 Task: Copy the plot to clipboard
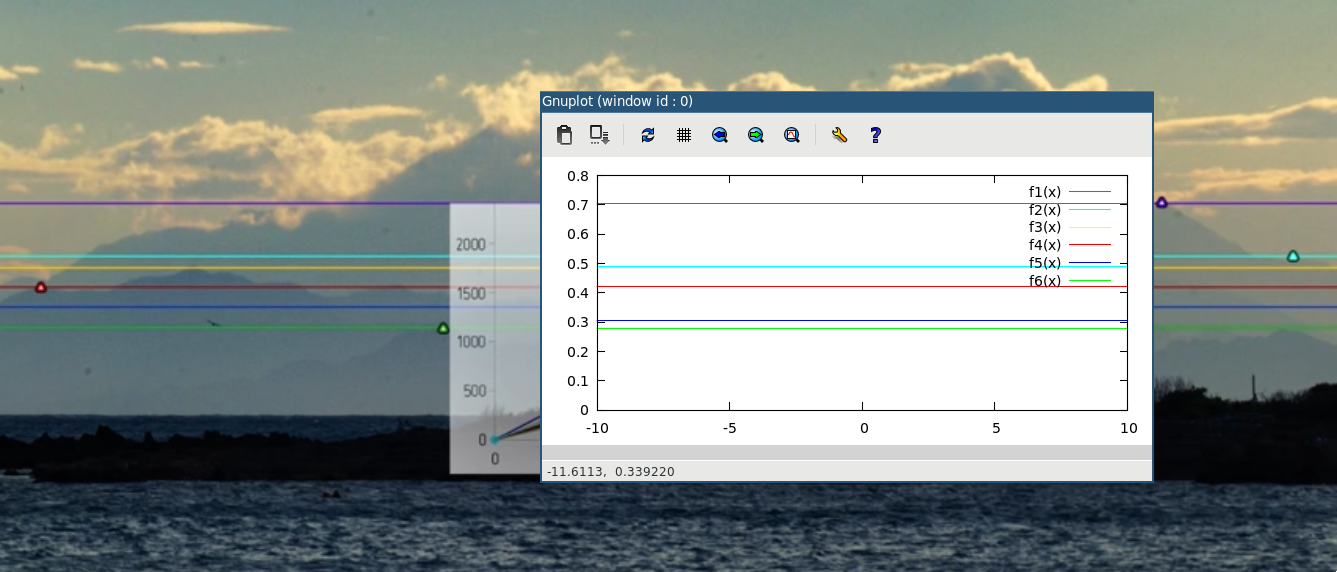click(564, 135)
